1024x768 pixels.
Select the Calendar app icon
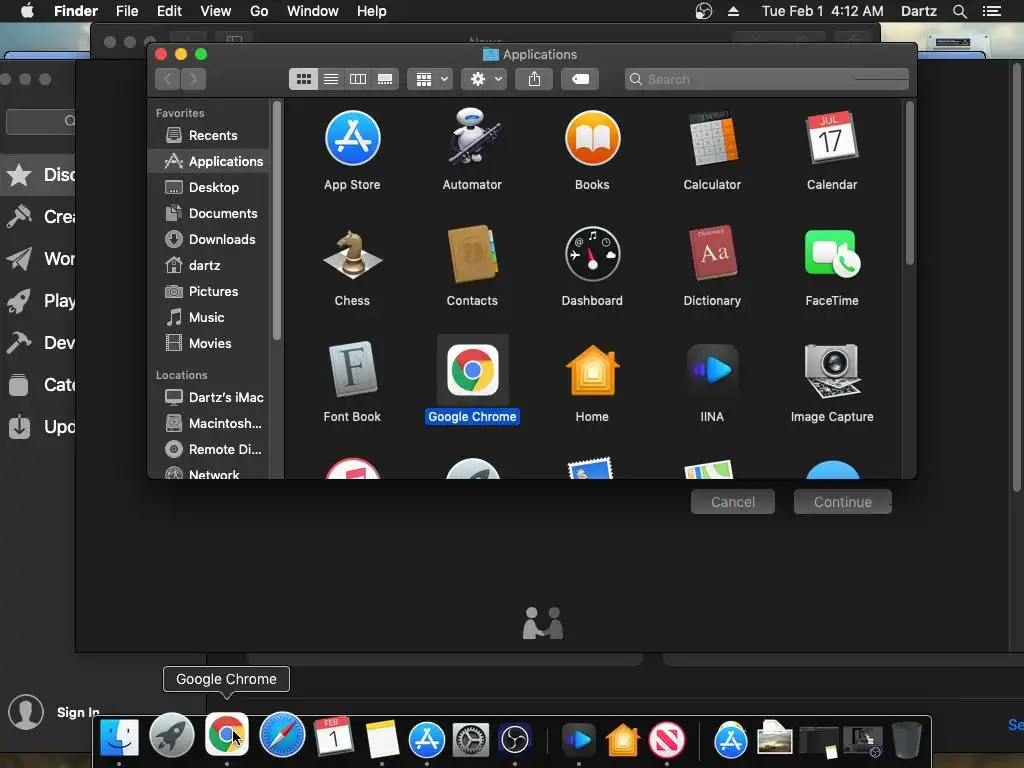pyautogui.click(x=832, y=137)
